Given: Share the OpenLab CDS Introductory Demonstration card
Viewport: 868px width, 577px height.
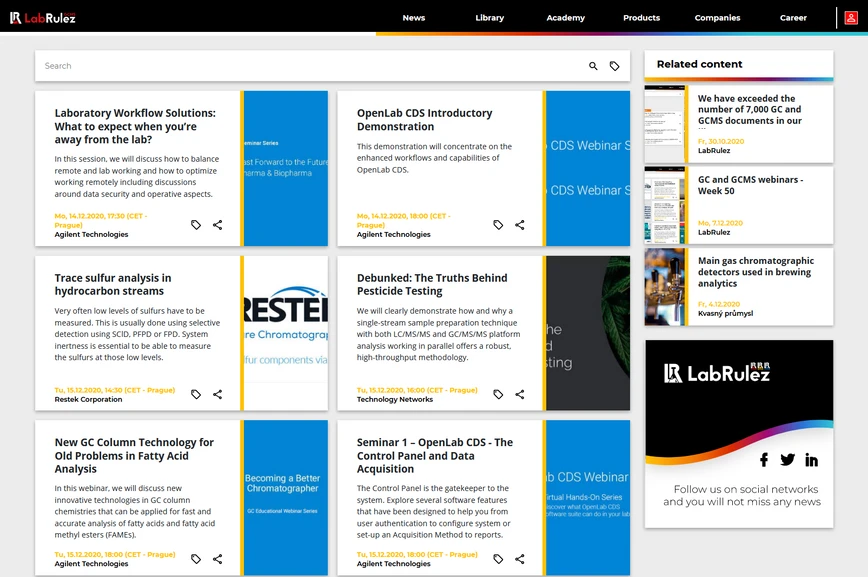Looking at the screenshot, I should pos(520,225).
